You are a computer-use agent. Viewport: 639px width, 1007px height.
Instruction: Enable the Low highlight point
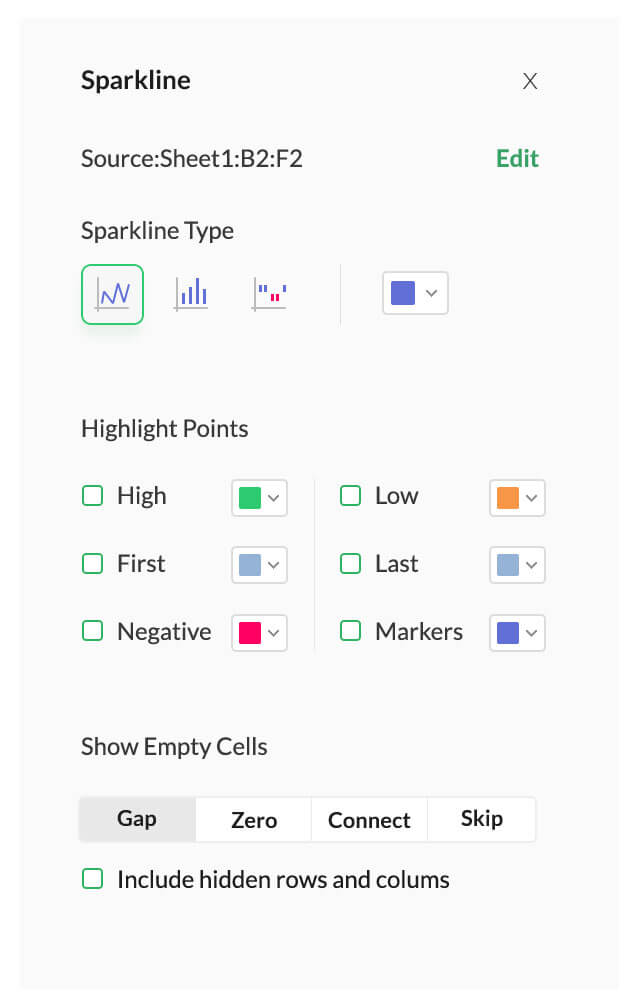click(350, 495)
